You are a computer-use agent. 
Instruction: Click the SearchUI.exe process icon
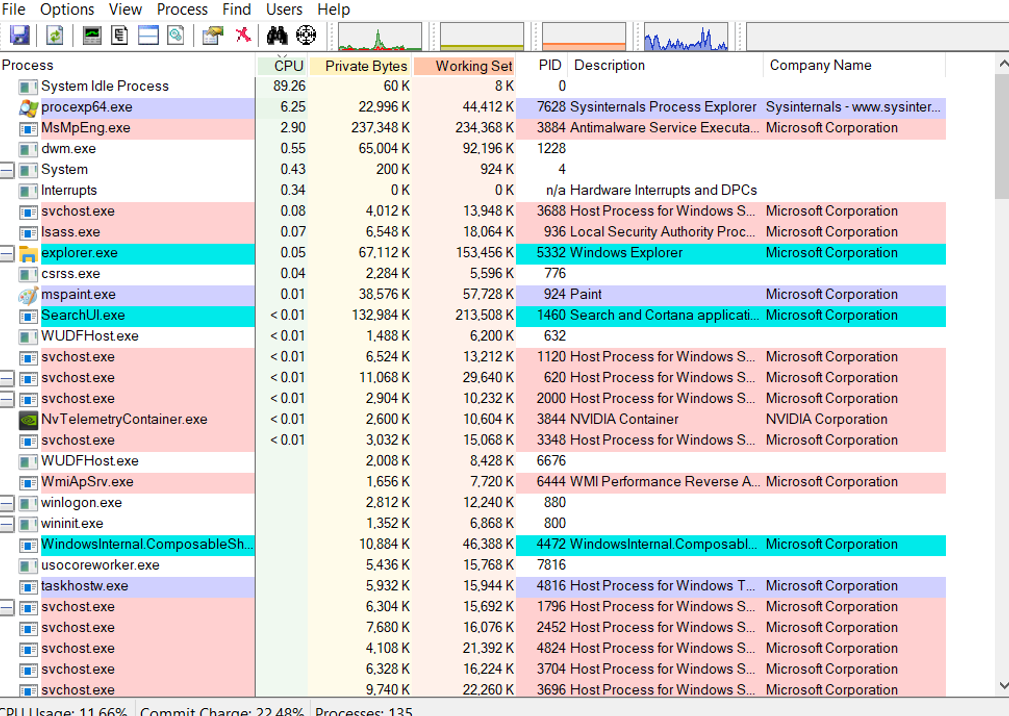(x=28, y=316)
